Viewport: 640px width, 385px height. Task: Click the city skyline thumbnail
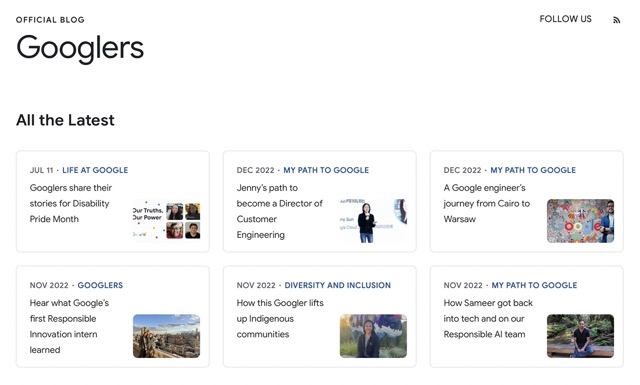click(167, 336)
